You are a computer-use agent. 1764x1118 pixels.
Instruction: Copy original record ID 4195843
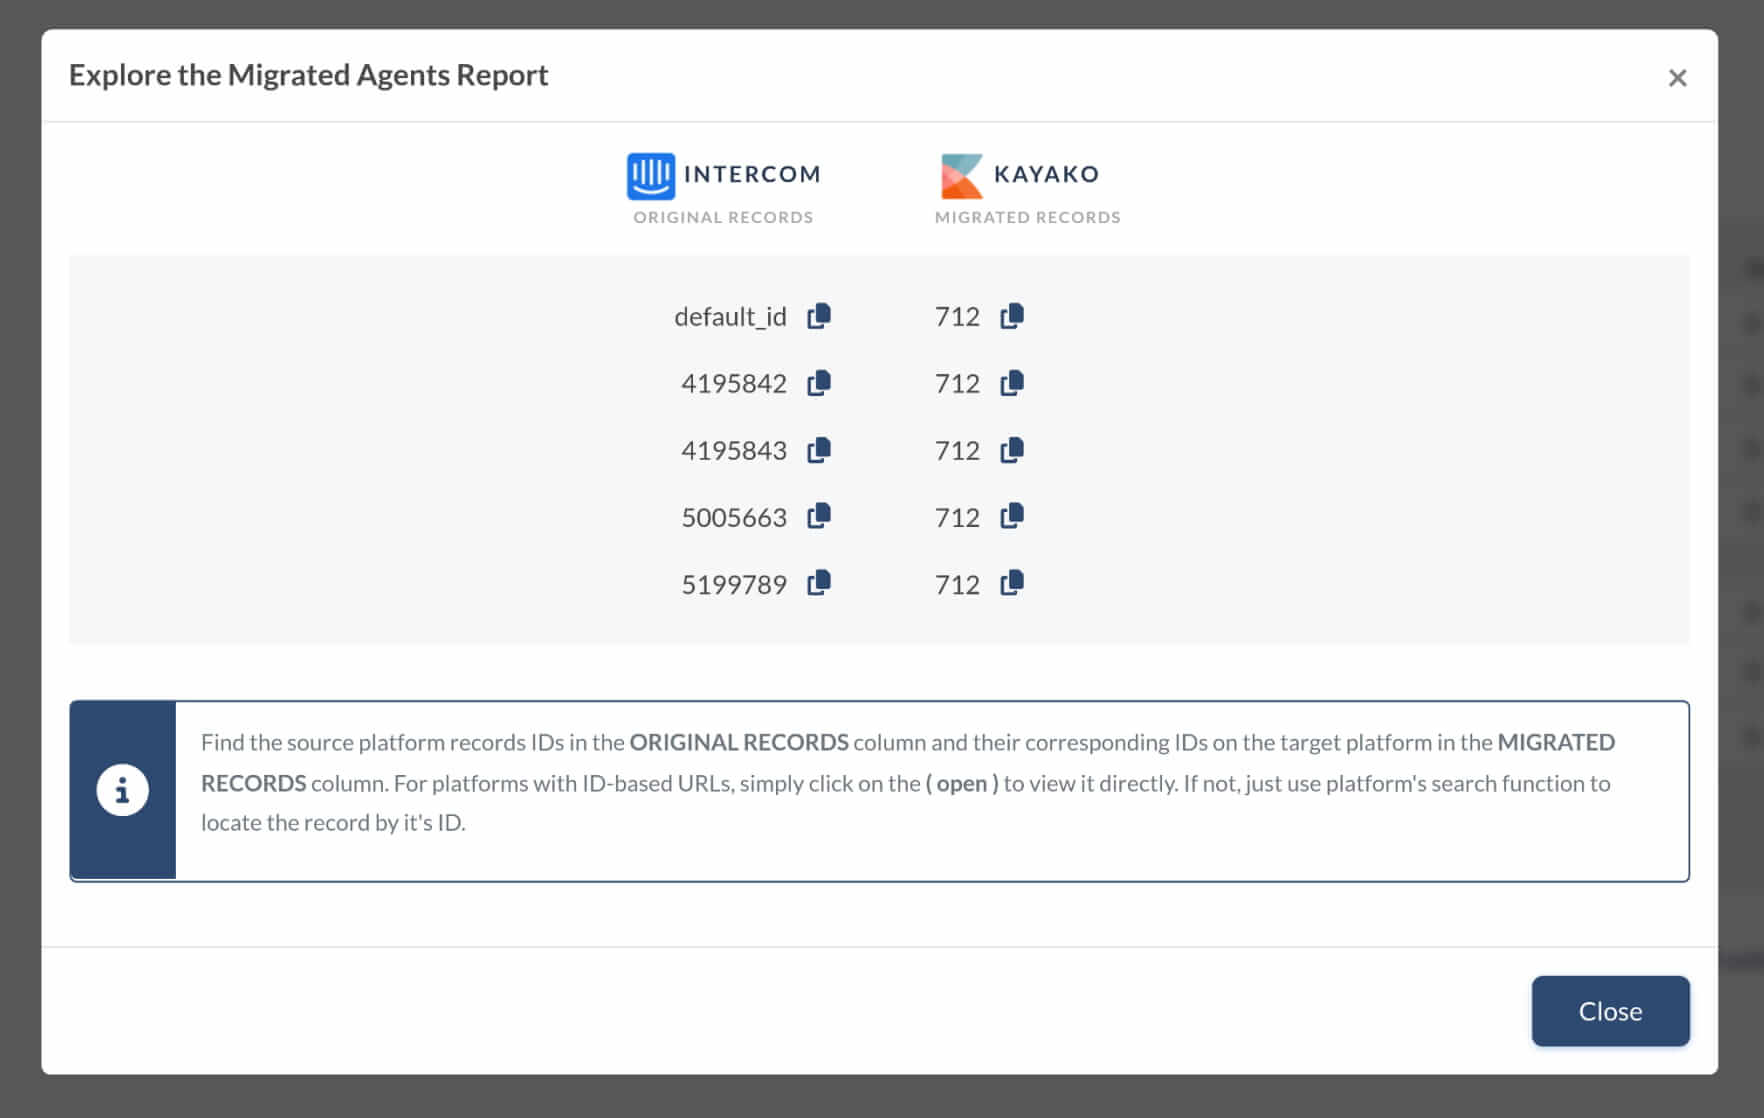[x=819, y=450]
